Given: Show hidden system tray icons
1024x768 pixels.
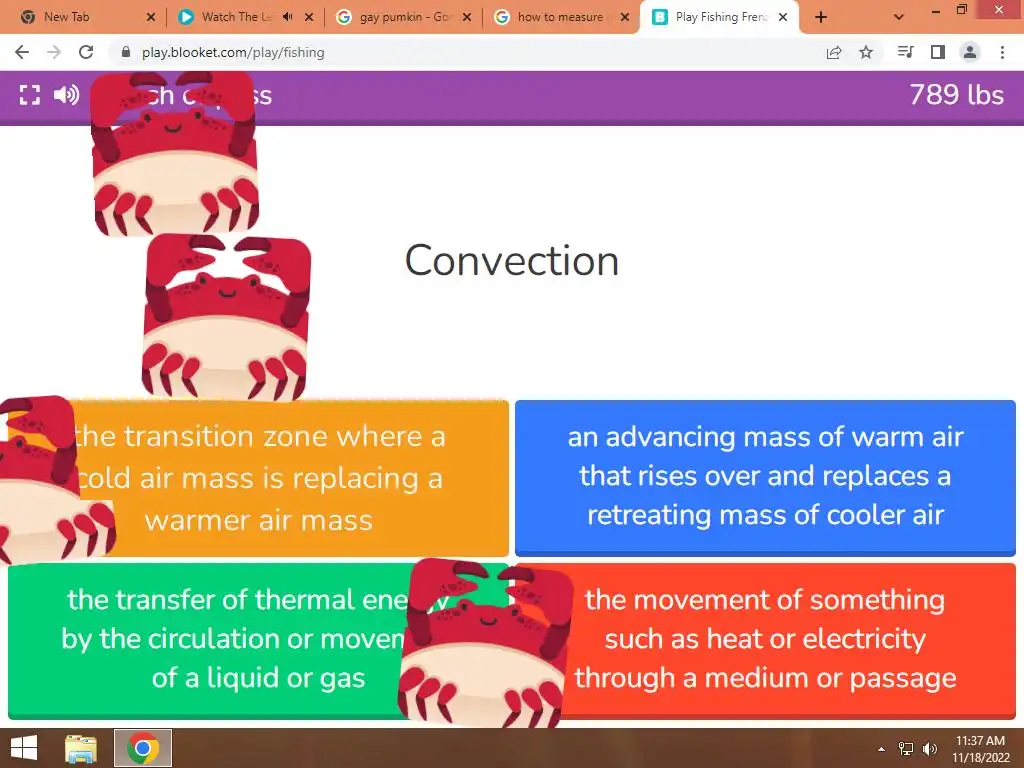Looking at the screenshot, I should coord(882,749).
